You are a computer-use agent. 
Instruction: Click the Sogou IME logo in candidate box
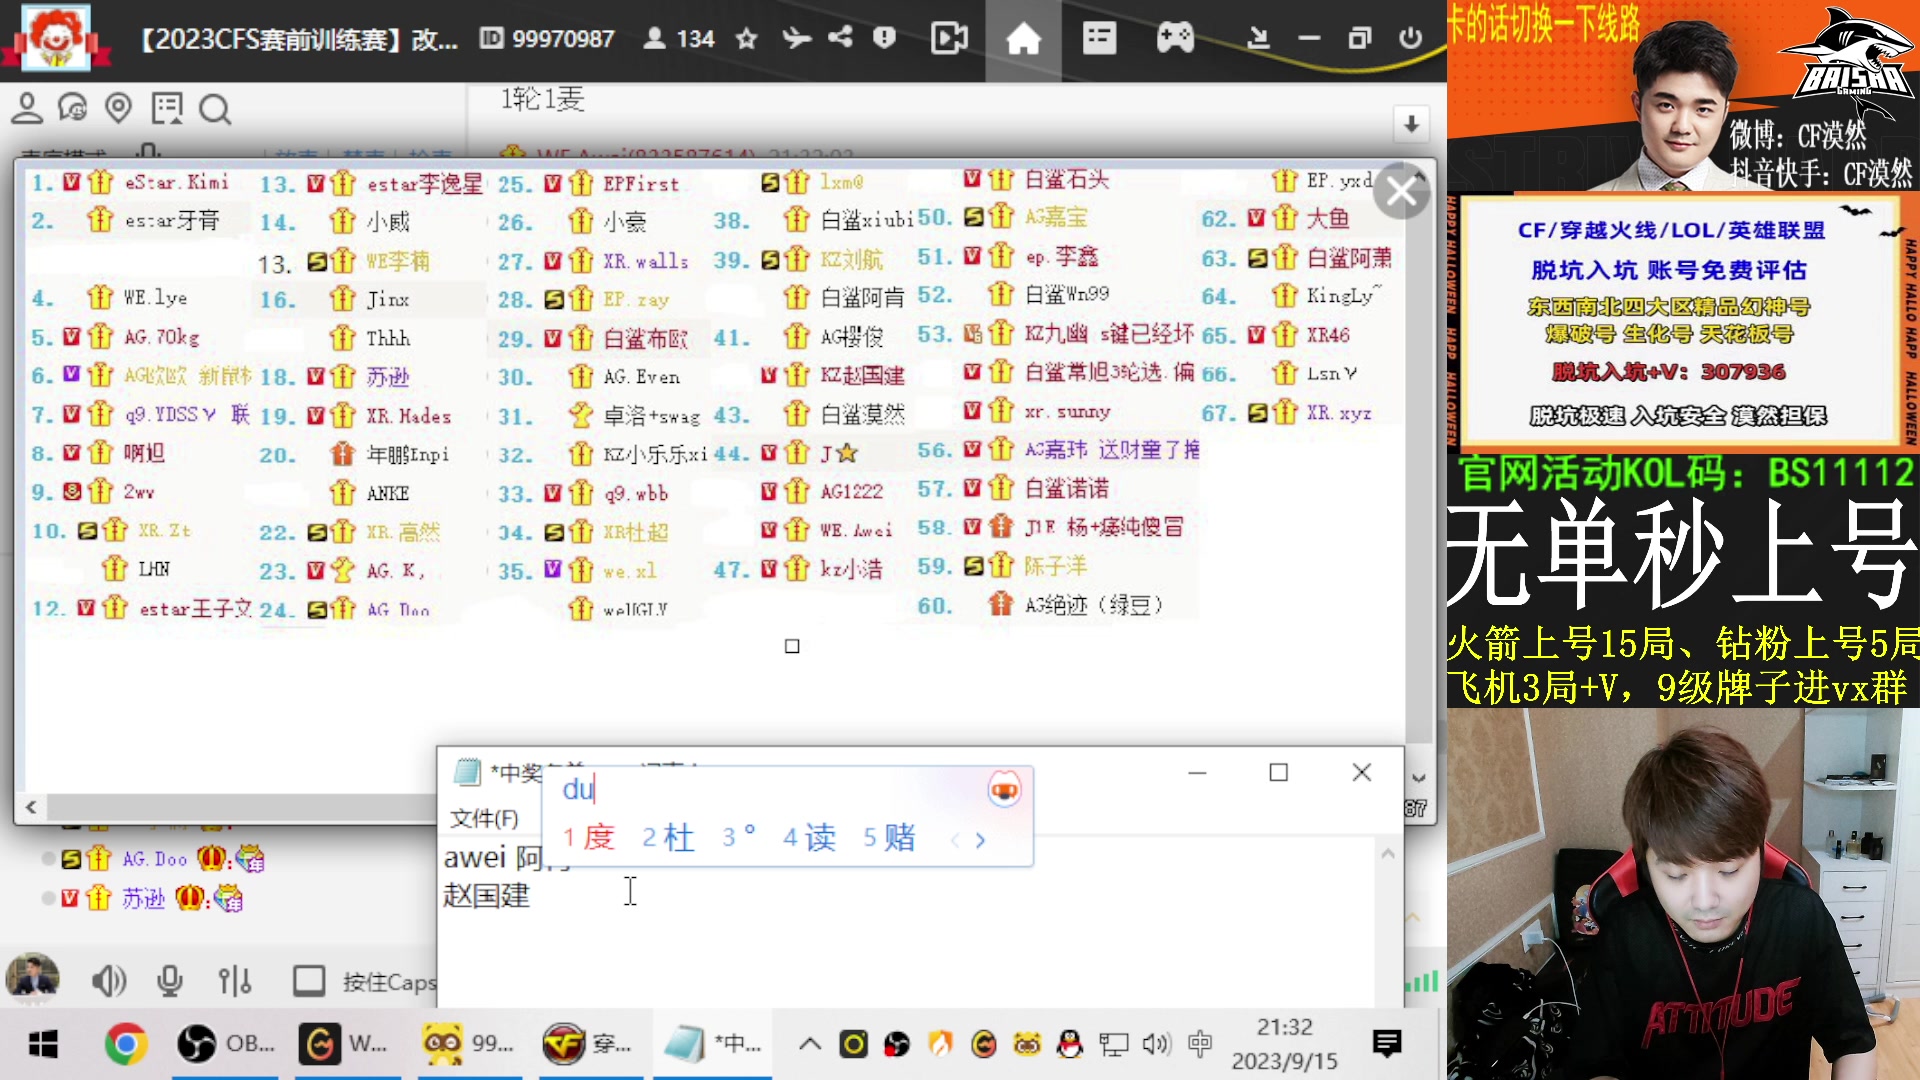click(1004, 790)
